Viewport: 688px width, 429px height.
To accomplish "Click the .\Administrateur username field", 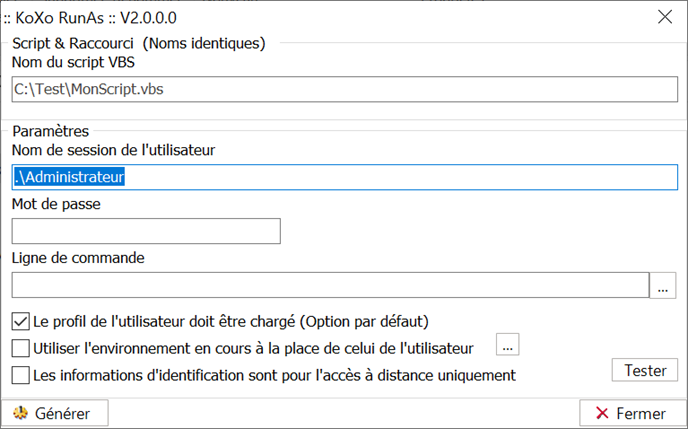I will point(344,177).
